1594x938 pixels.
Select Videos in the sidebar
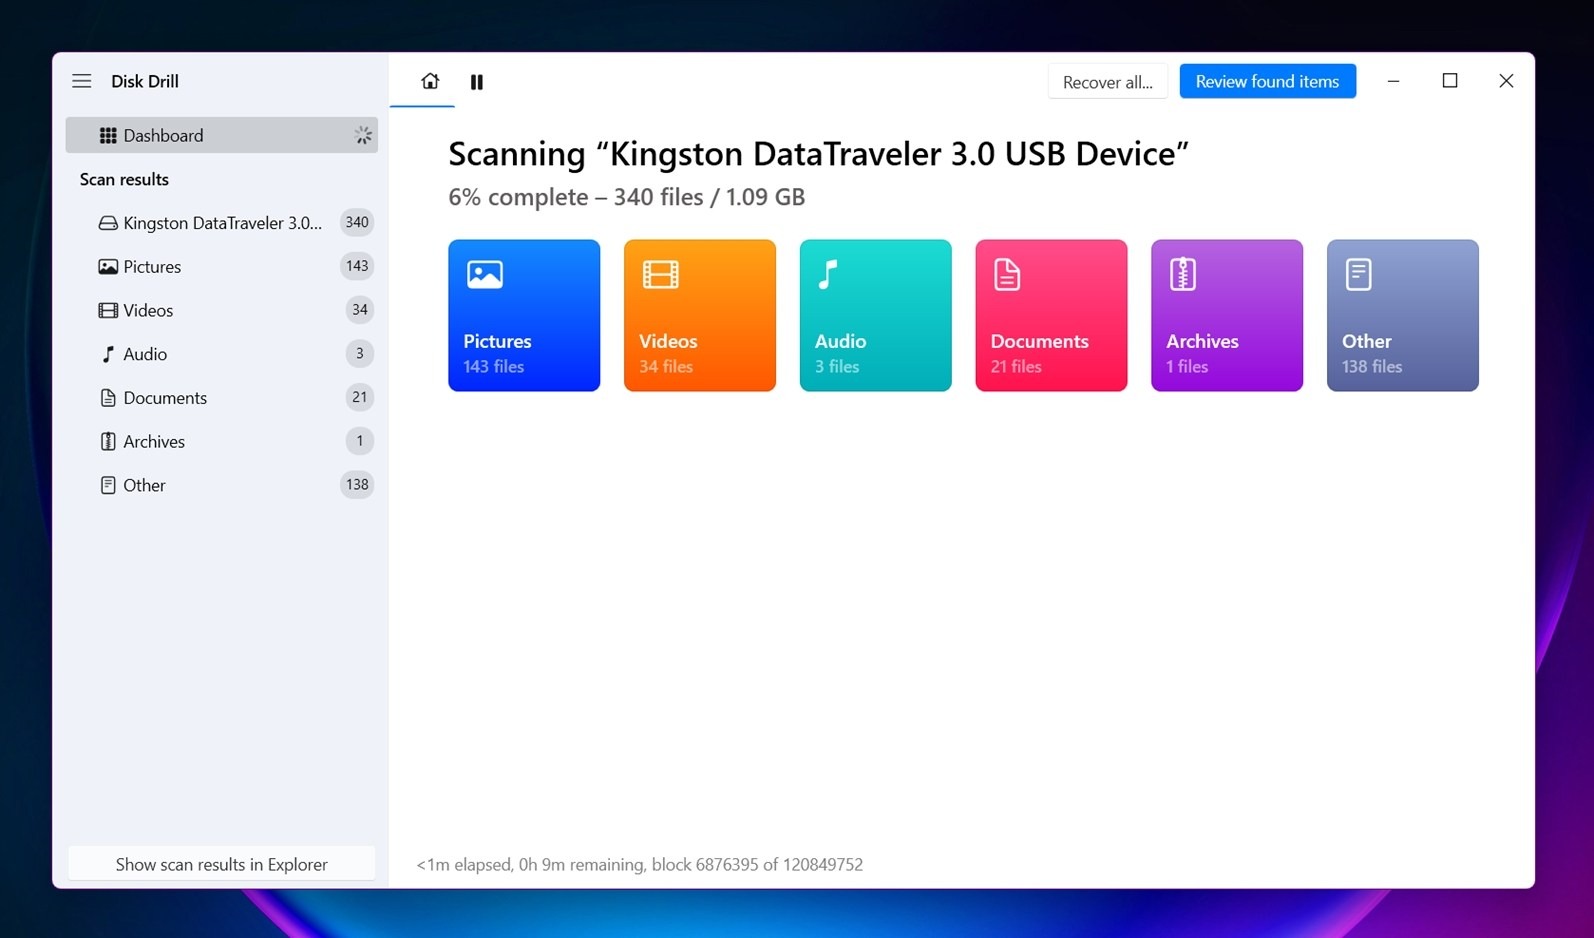tap(222, 310)
